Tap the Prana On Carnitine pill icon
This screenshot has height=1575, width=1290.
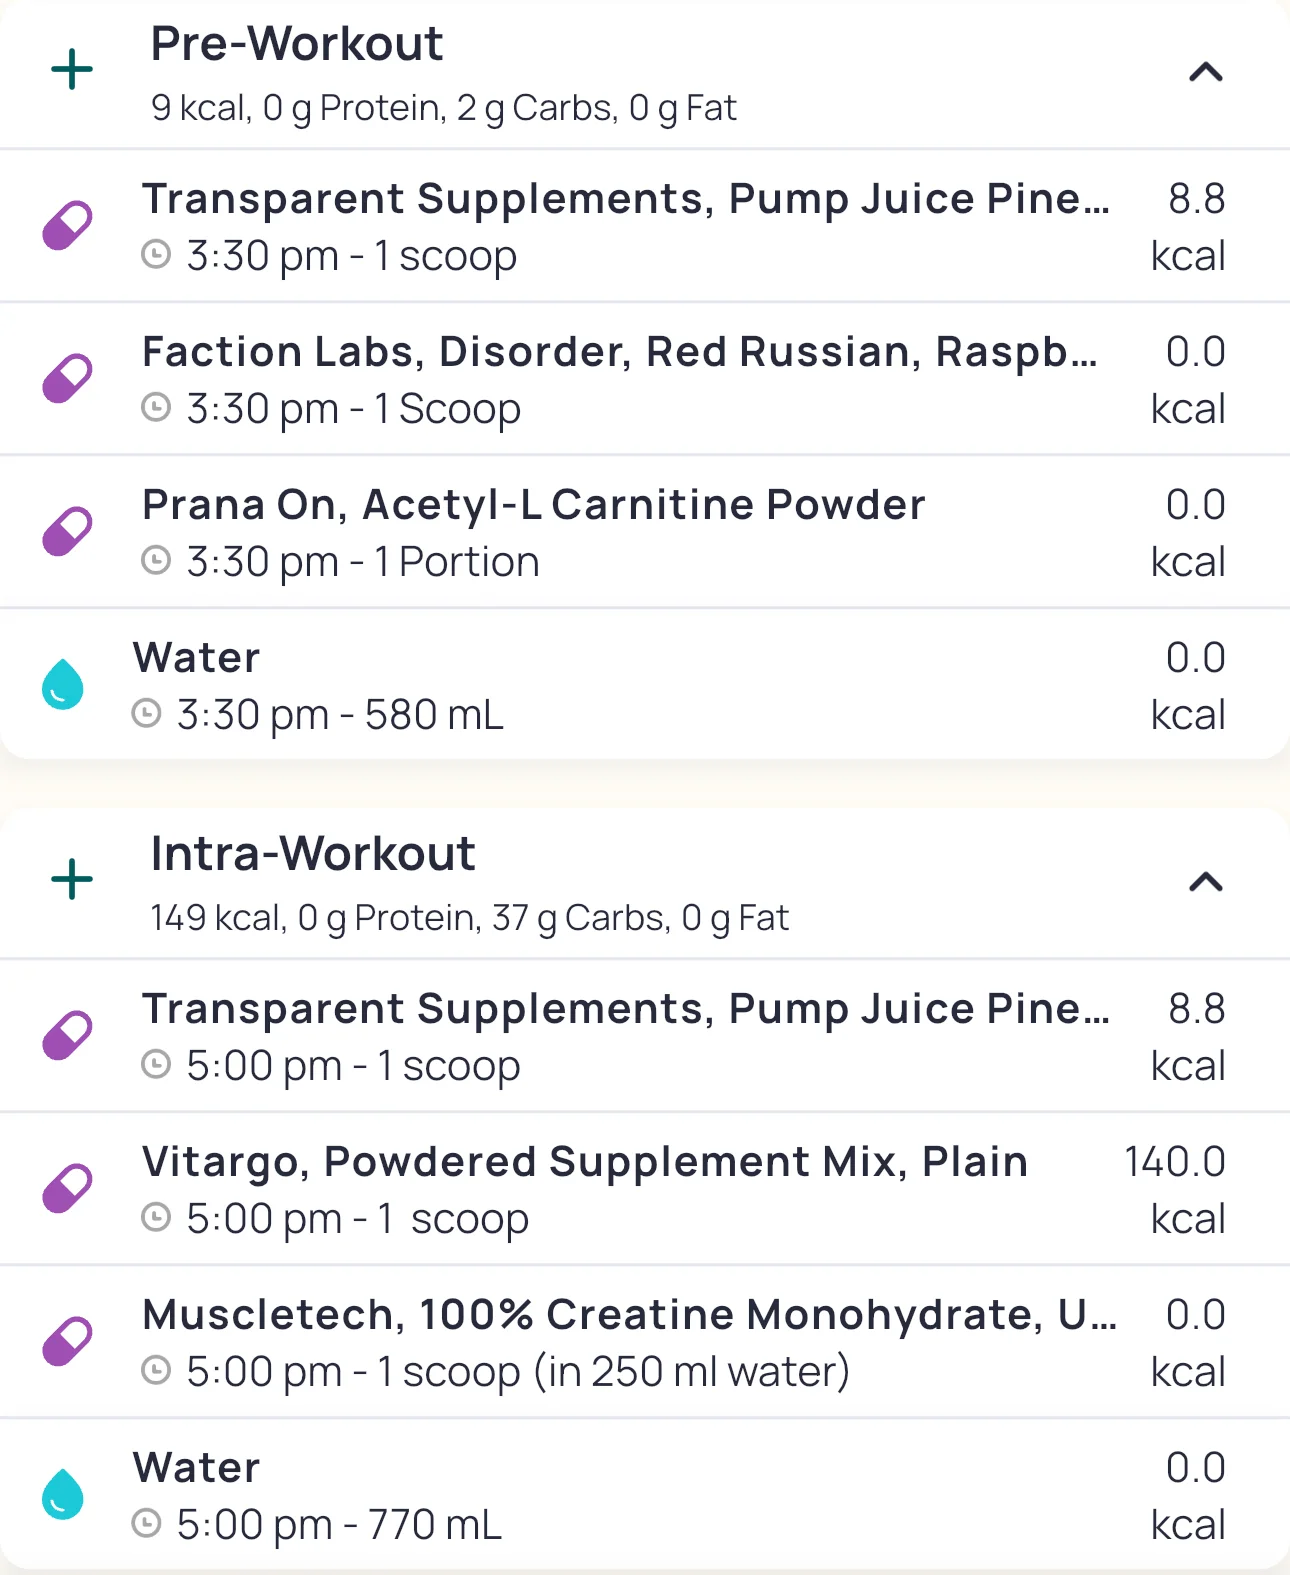(x=67, y=532)
